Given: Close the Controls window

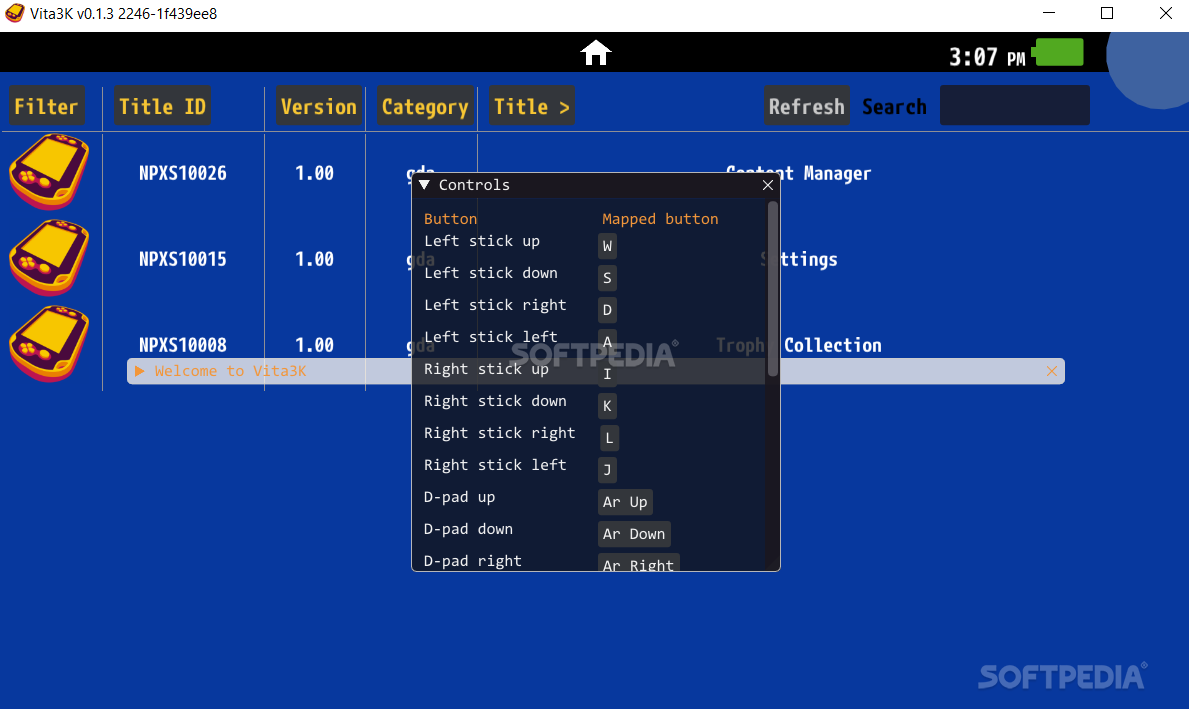Looking at the screenshot, I should pyautogui.click(x=767, y=185).
